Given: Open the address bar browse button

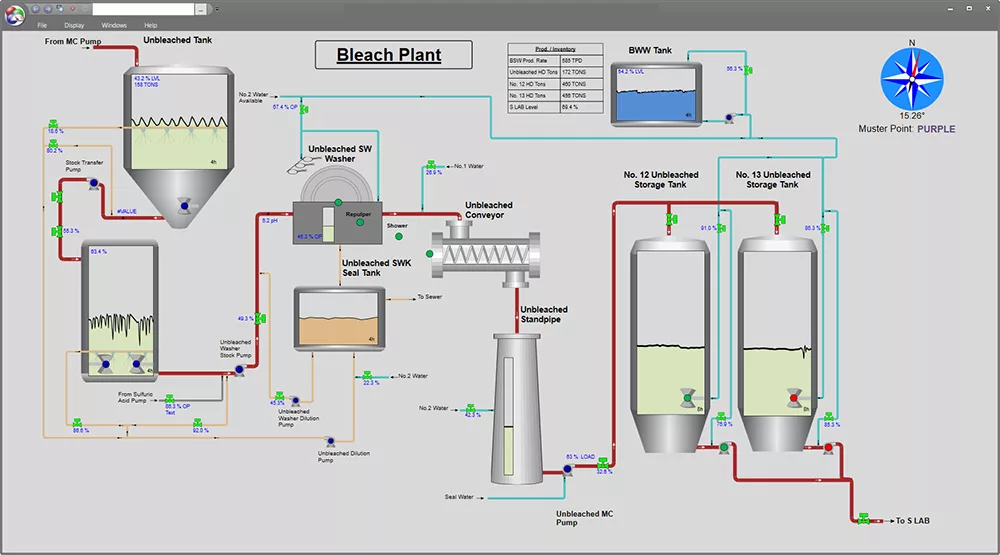Looking at the screenshot, I should pyautogui.click(x=200, y=8).
